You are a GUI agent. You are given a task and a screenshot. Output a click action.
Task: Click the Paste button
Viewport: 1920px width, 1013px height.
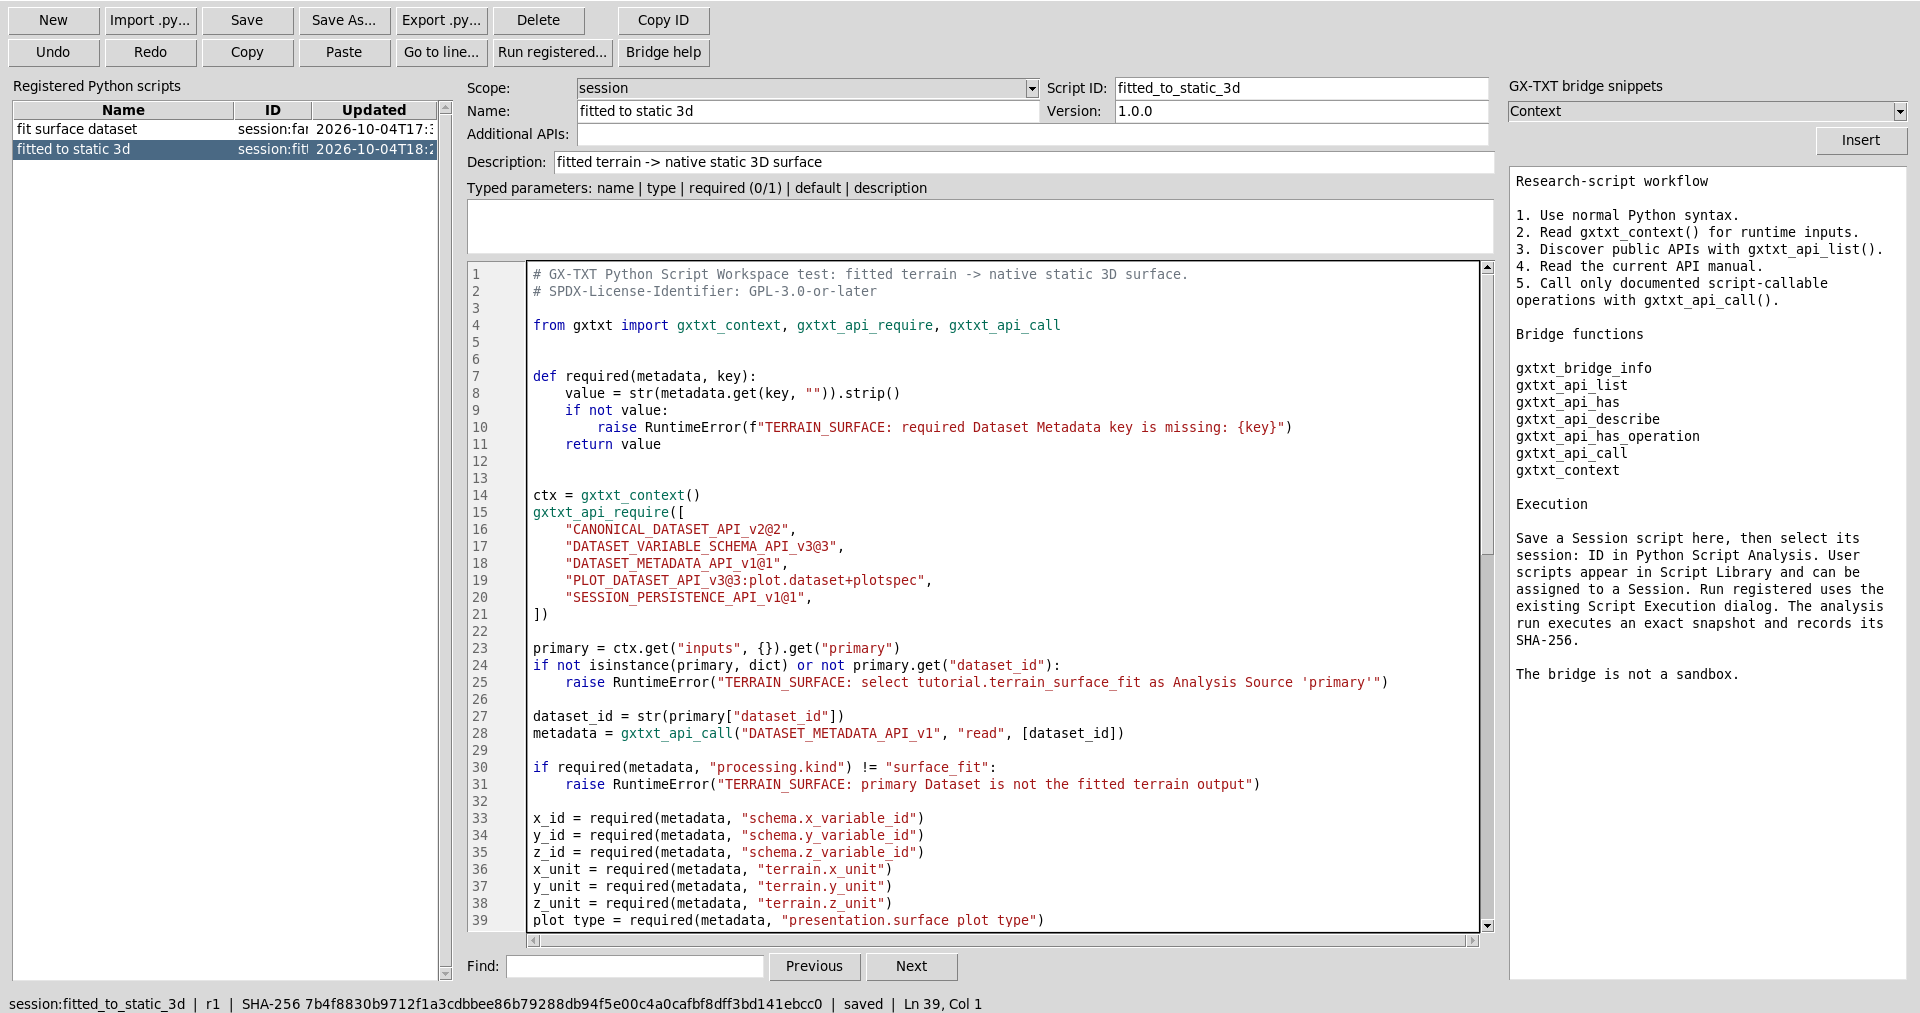tap(344, 52)
